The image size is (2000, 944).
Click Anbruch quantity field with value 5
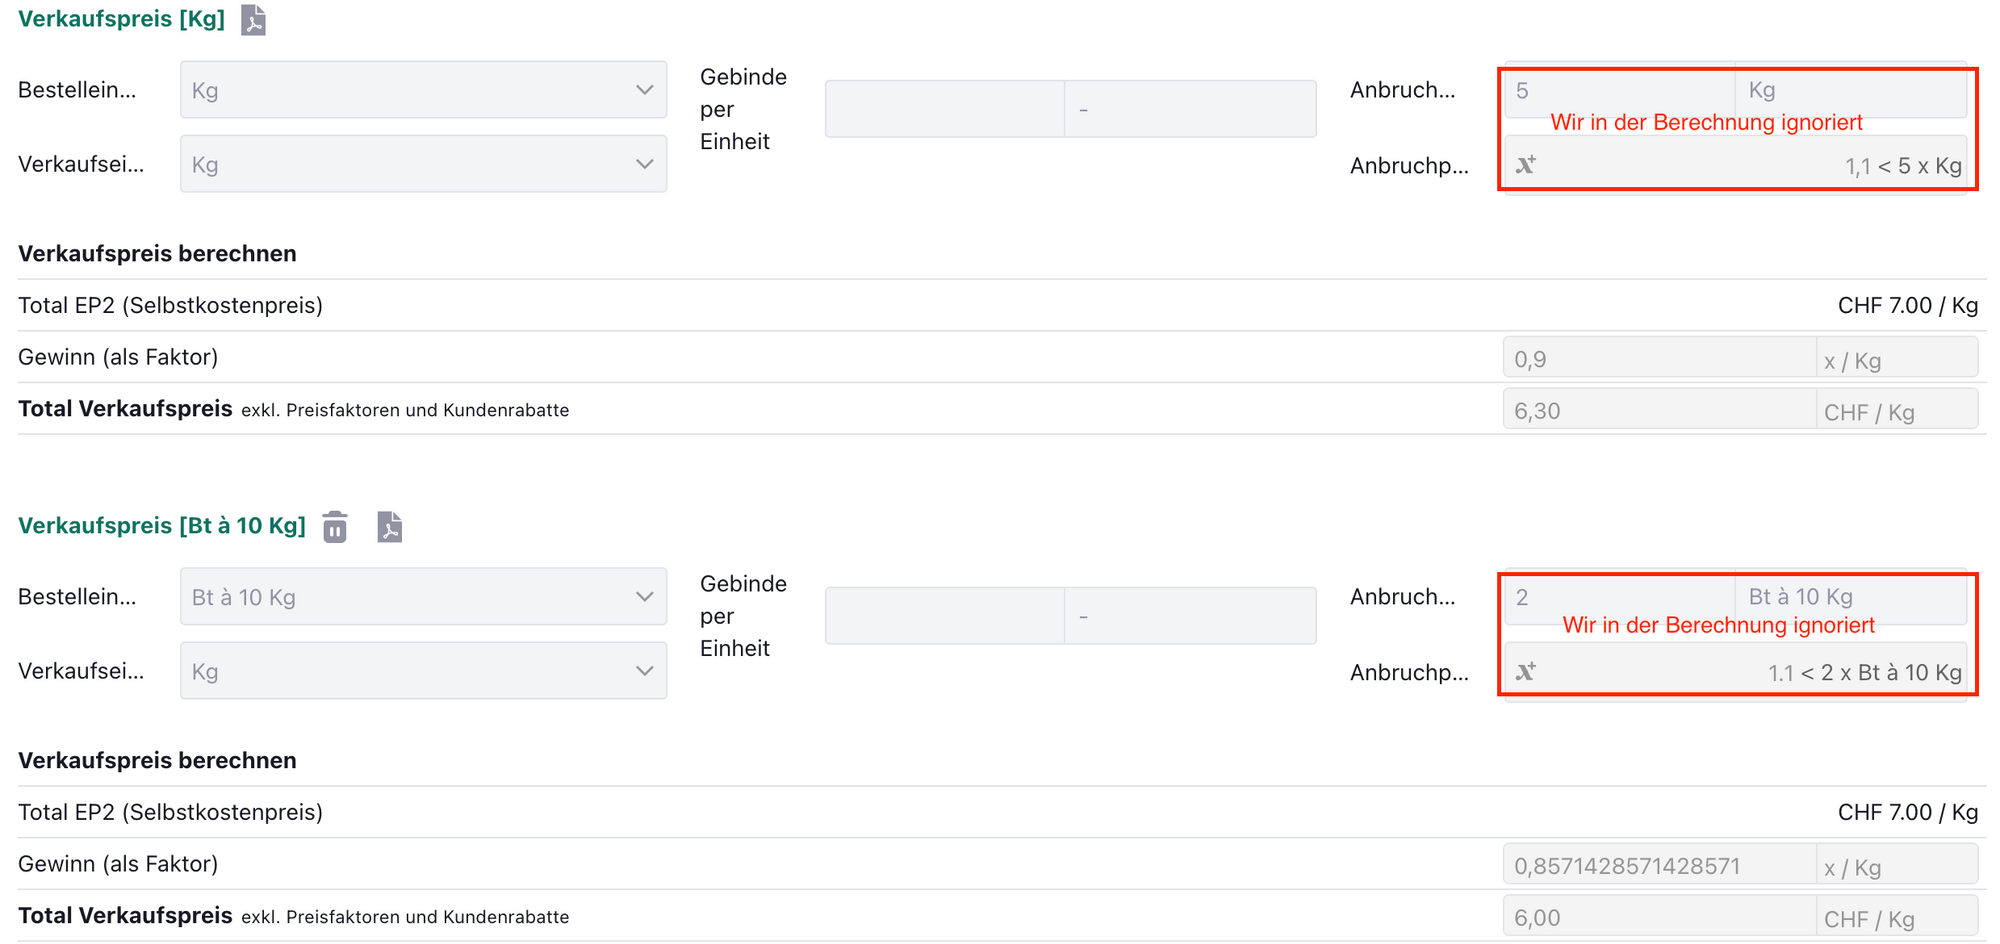(1618, 90)
